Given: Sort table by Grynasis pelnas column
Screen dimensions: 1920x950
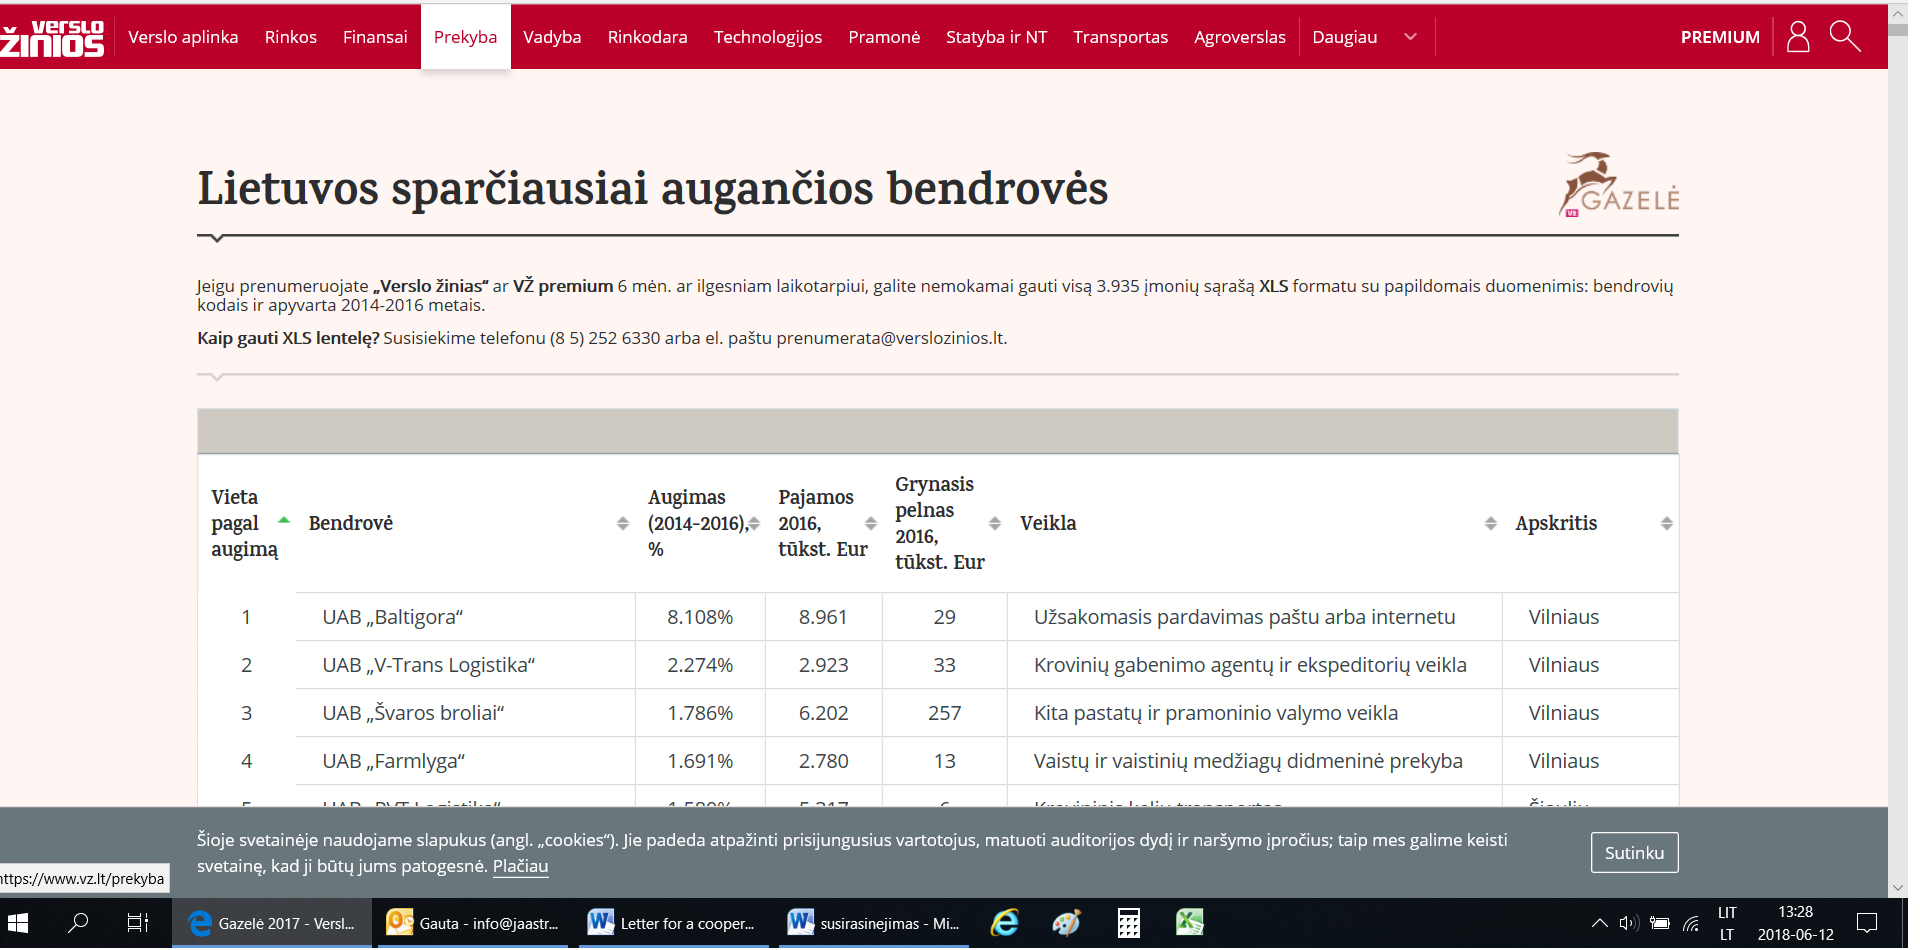Looking at the screenshot, I should (x=995, y=523).
